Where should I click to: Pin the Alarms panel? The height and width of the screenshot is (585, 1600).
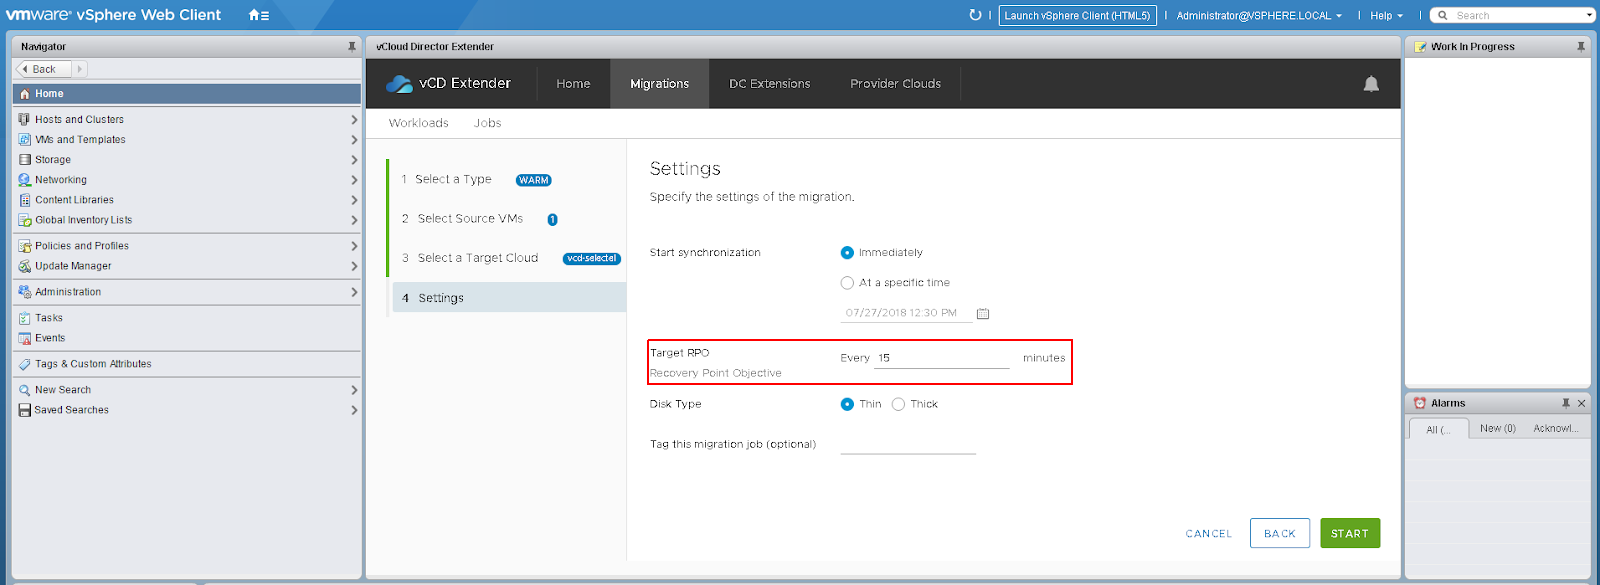point(1566,403)
